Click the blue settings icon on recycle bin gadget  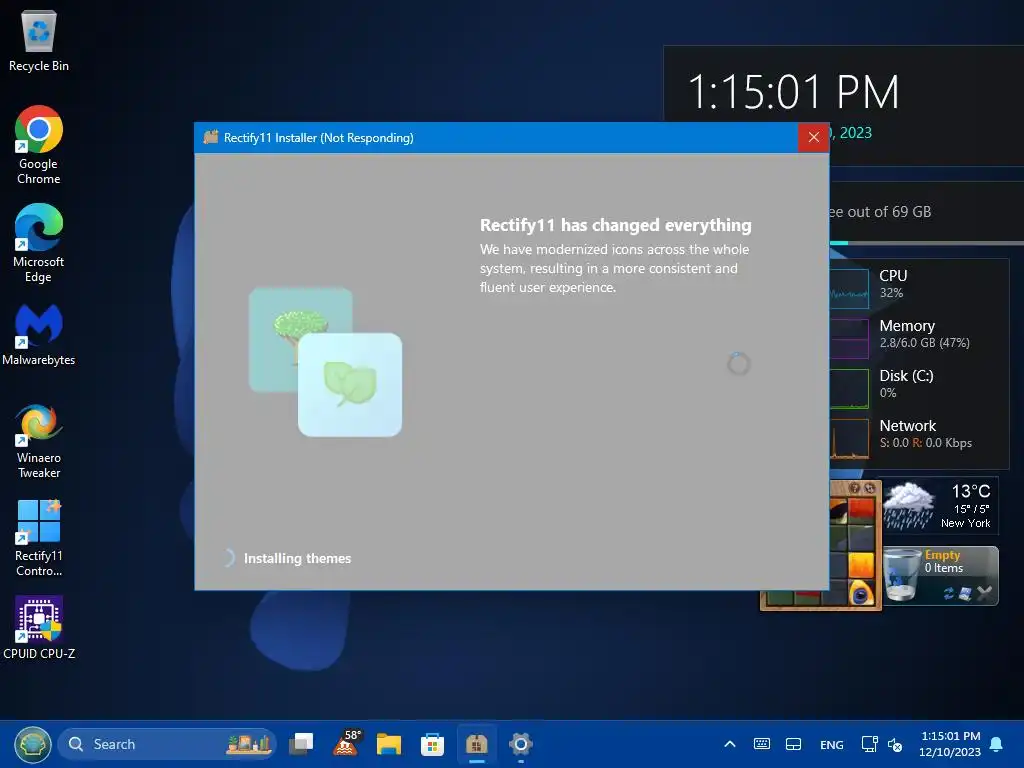pos(966,593)
